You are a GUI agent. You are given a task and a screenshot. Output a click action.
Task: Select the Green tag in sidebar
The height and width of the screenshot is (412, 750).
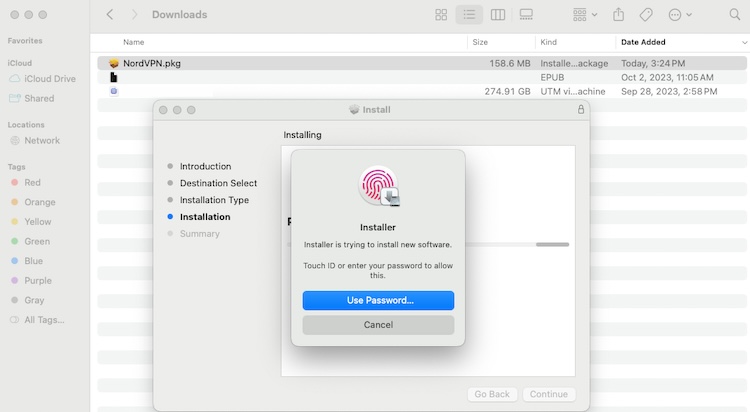tap(31, 241)
